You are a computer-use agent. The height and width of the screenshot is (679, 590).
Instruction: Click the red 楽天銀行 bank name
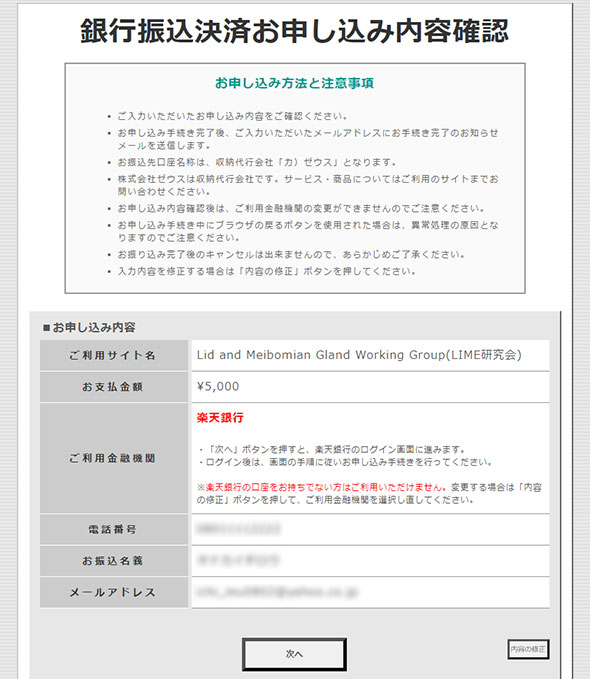[220, 417]
